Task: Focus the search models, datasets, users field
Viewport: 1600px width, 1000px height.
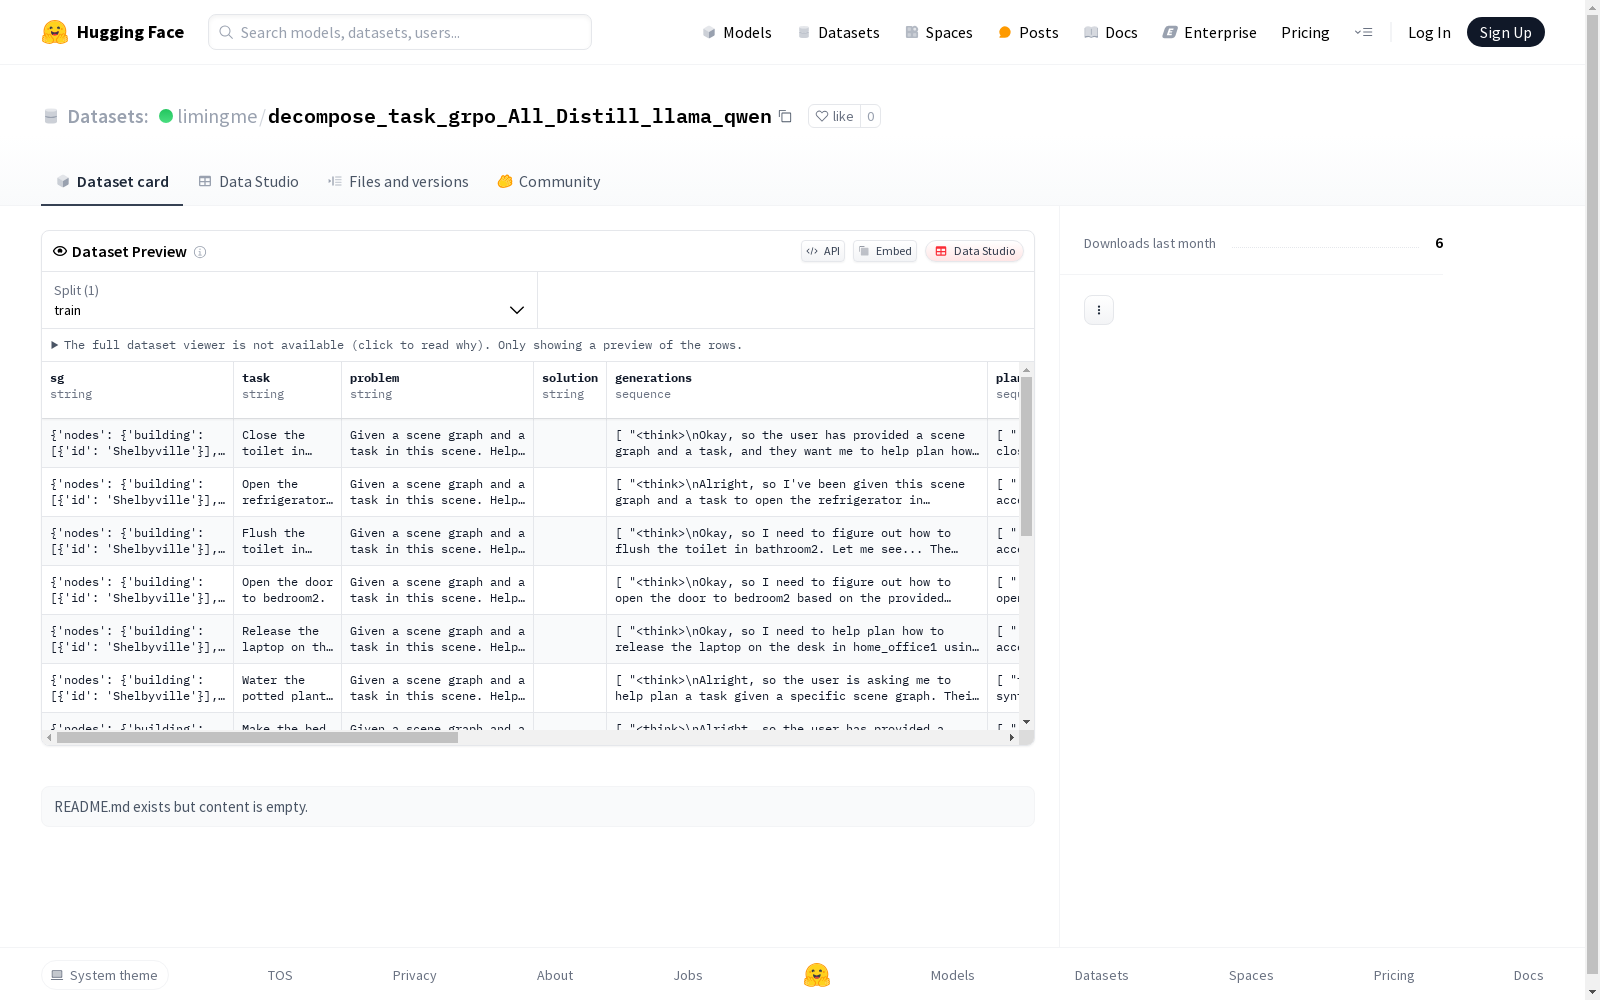Action: pyautogui.click(x=400, y=32)
